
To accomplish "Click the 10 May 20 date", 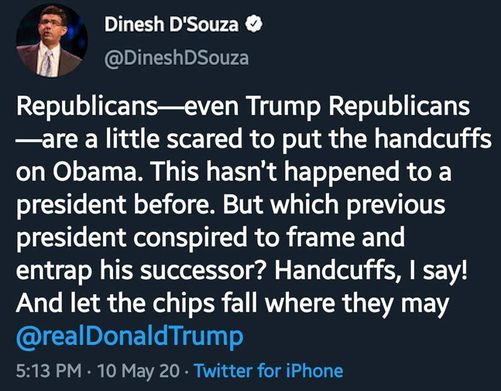I will [138, 371].
